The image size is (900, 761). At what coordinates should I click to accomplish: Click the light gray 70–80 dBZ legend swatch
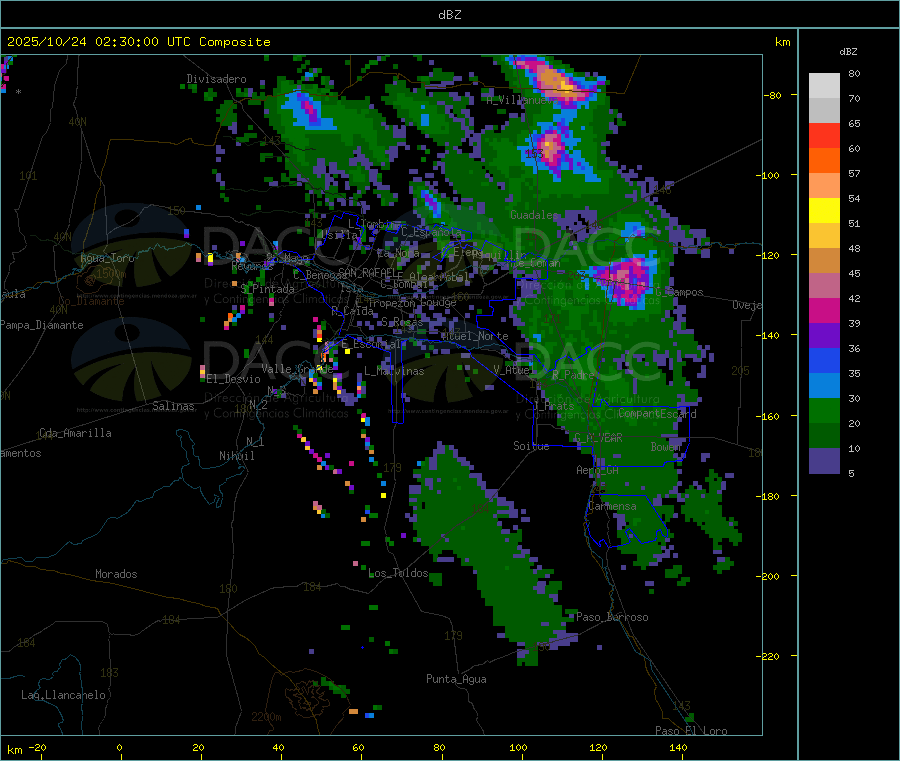[824, 86]
